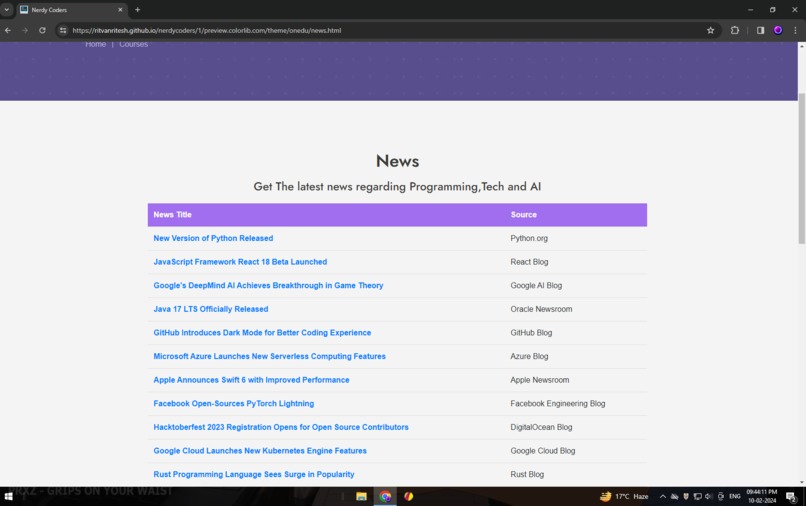Open the Home breadcrumb link
Image resolution: width=806 pixels, height=506 pixels.
(96, 44)
